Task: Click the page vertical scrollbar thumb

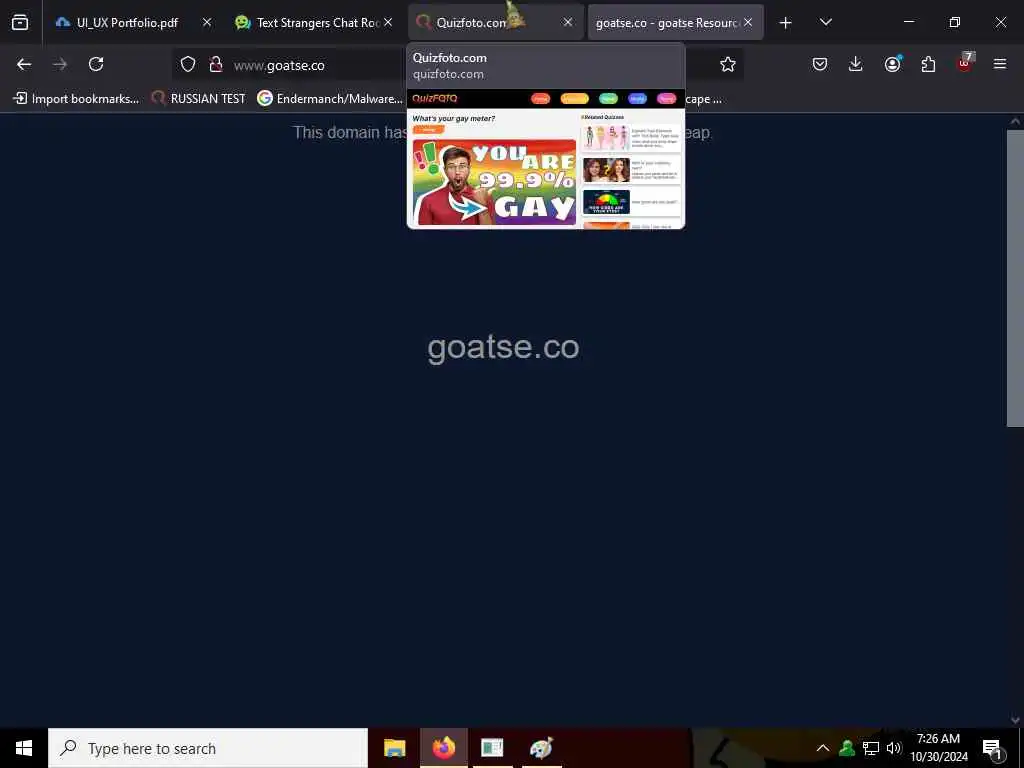Action: pos(1015,278)
